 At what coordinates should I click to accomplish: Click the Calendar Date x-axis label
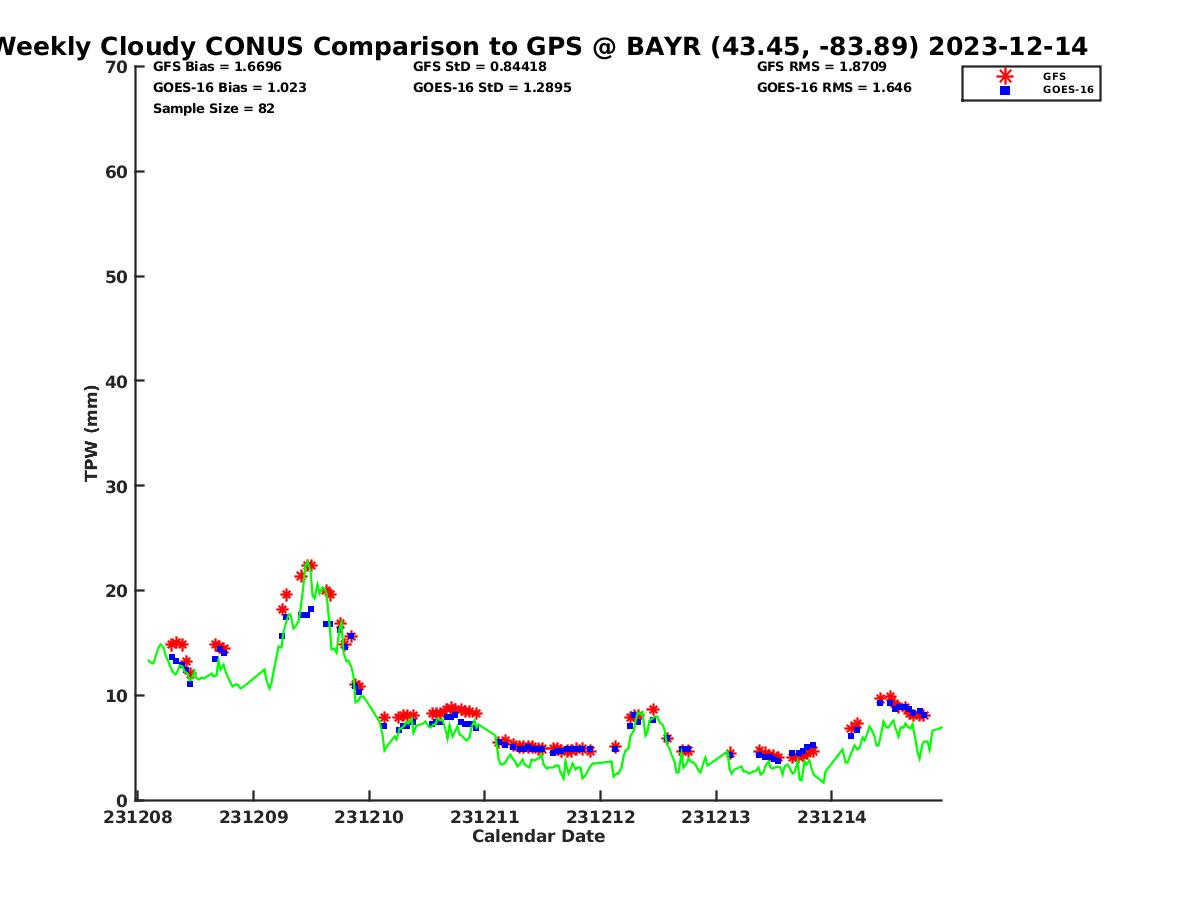[x=538, y=837]
